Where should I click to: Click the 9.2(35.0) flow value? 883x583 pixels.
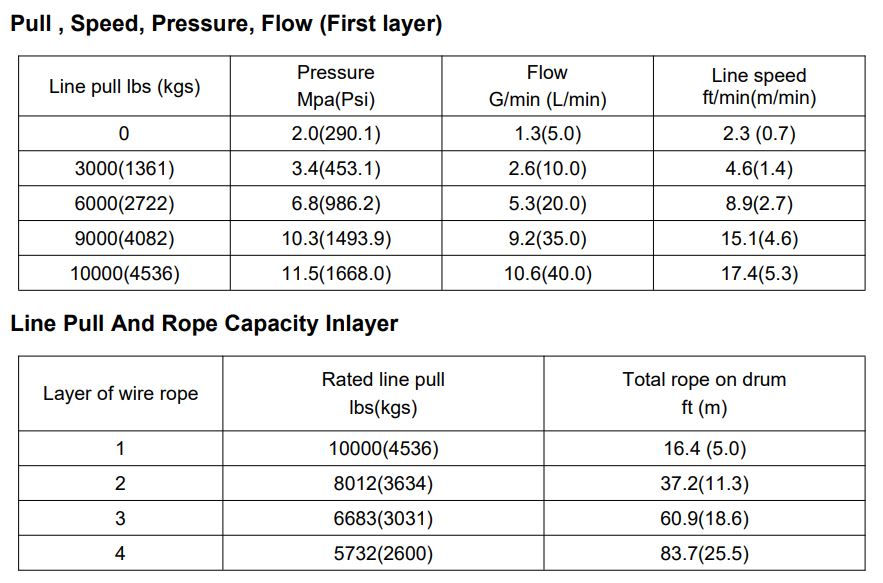[546, 239]
